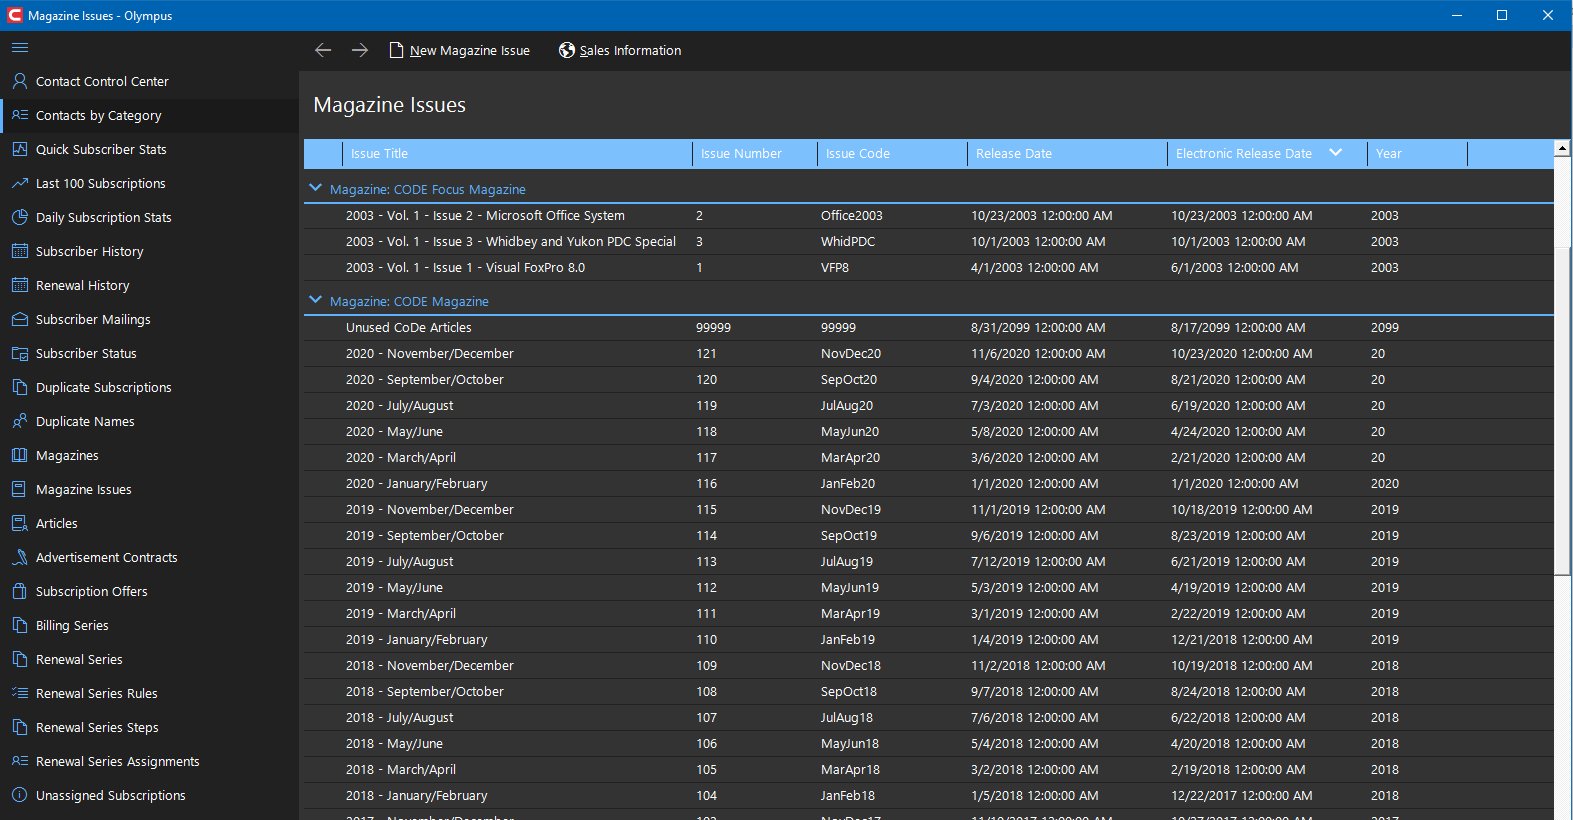Open Billing Series in sidebar
This screenshot has width=1573, height=820.
[150, 625]
